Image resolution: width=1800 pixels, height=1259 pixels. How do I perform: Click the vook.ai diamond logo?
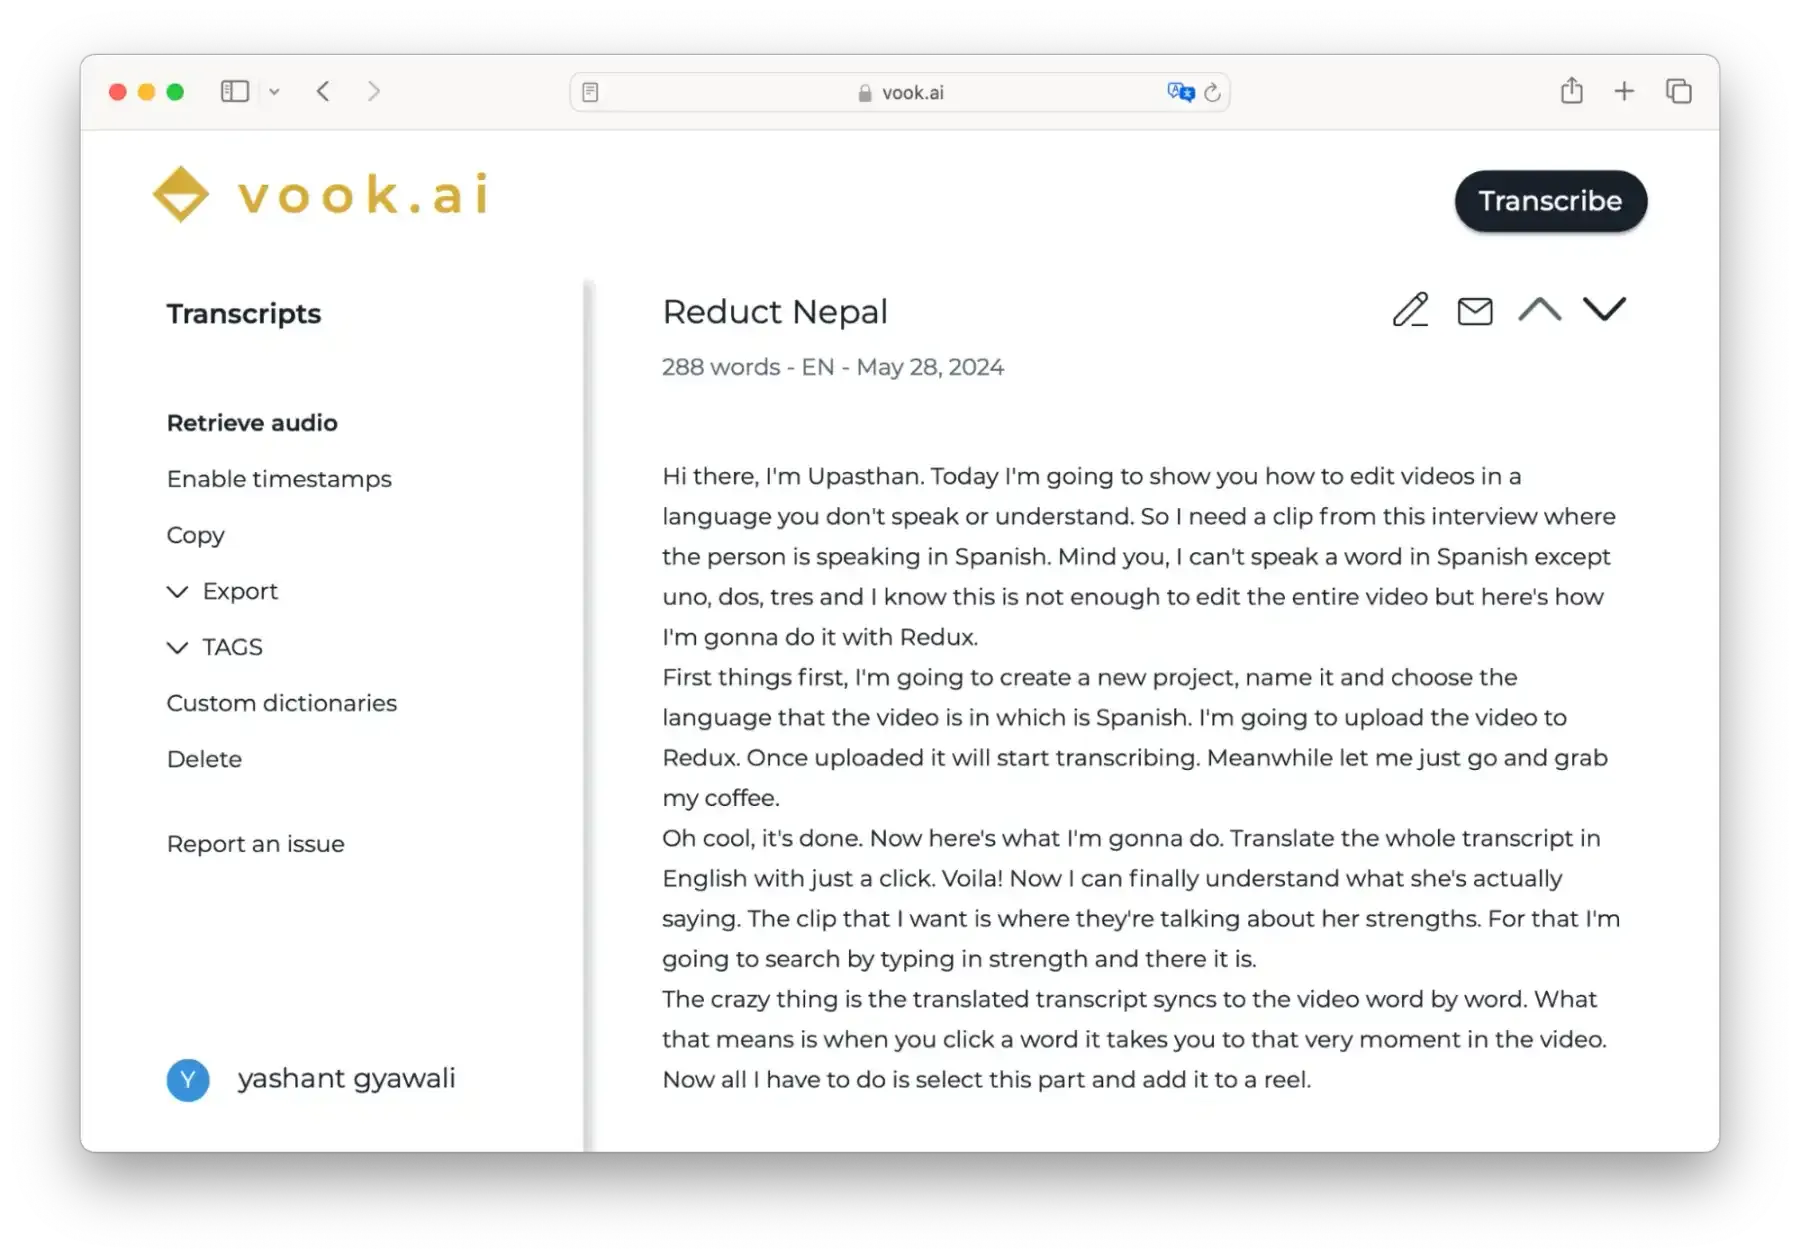coord(181,194)
